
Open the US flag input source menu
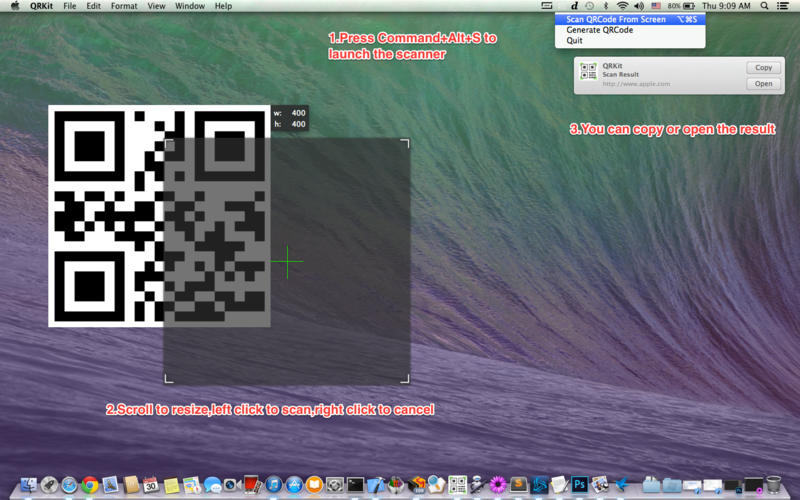click(x=655, y=6)
